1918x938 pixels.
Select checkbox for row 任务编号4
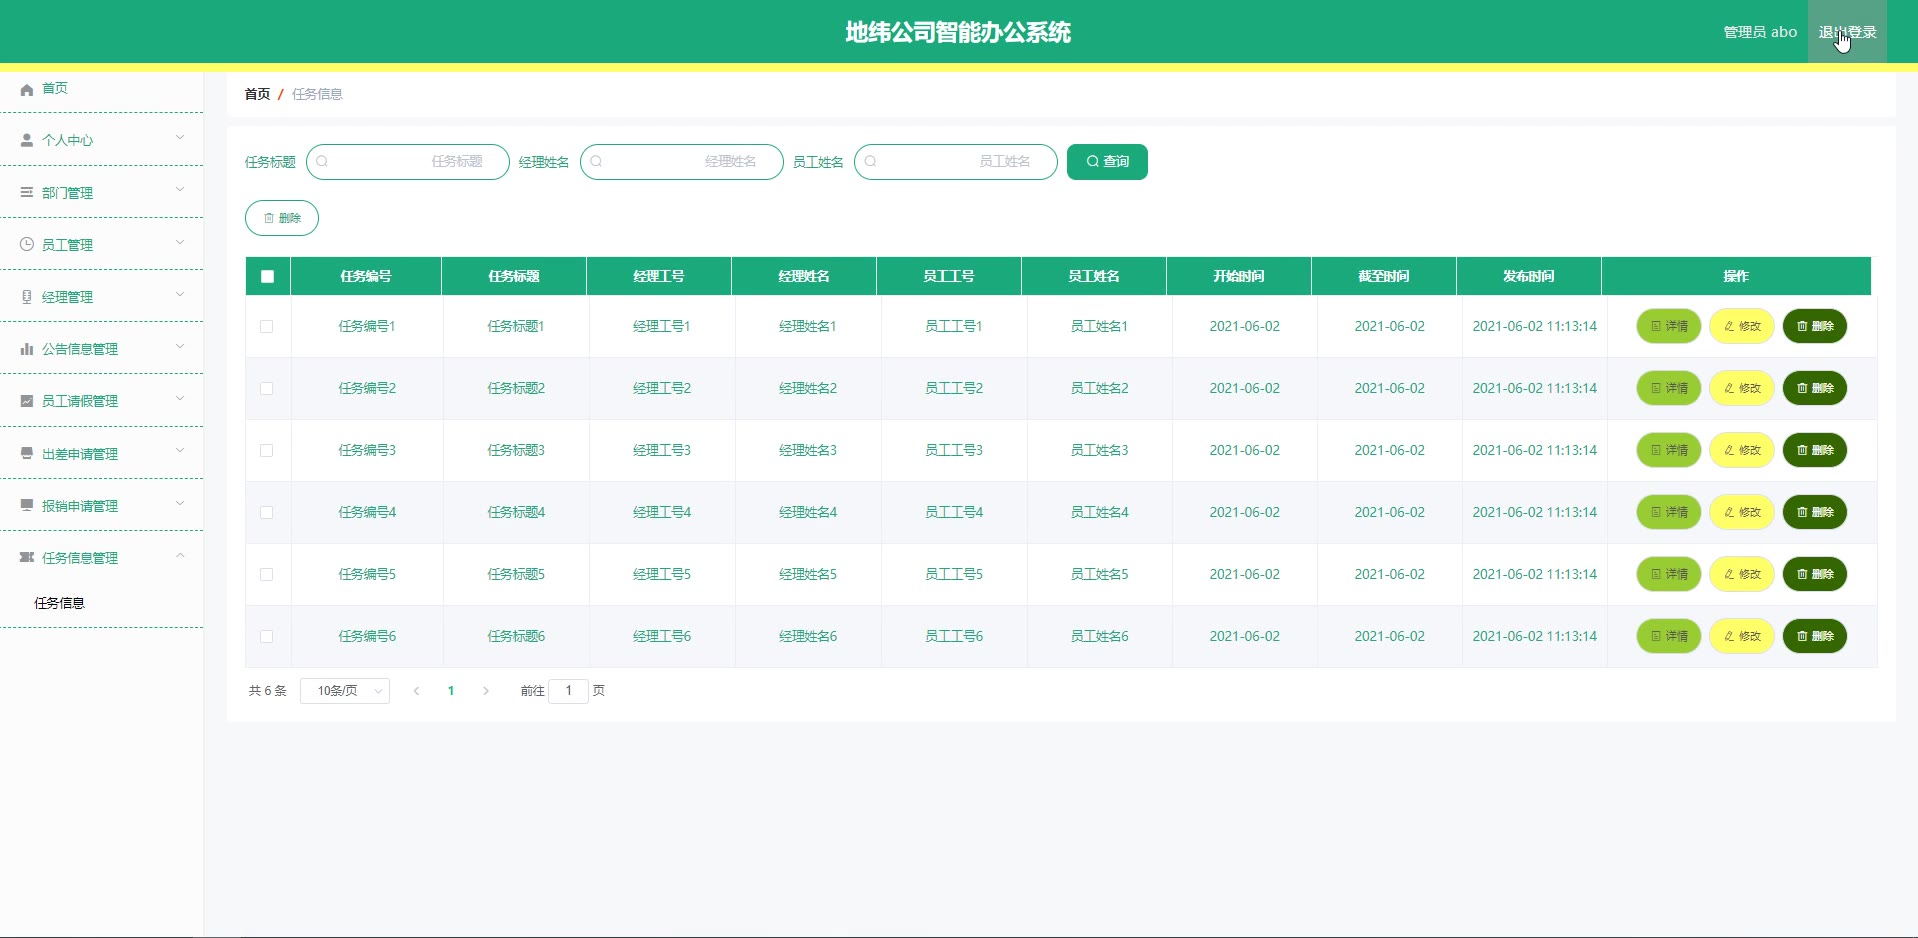coord(266,512)
